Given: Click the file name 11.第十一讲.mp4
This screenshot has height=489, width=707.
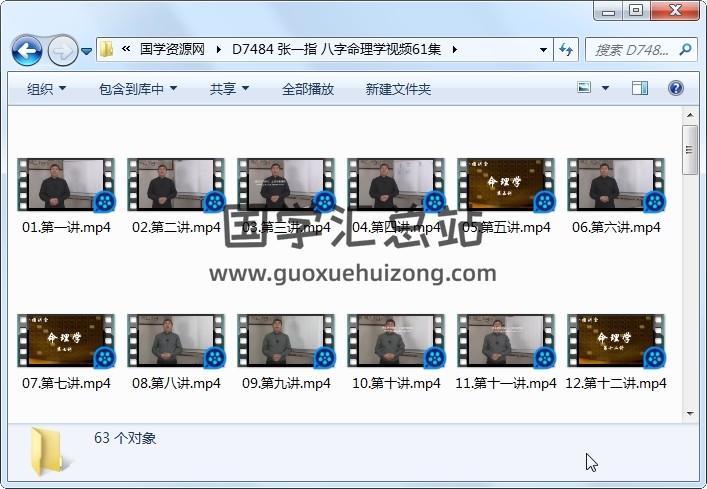Looking at the screenshot, I should click(x=506, y=383).
